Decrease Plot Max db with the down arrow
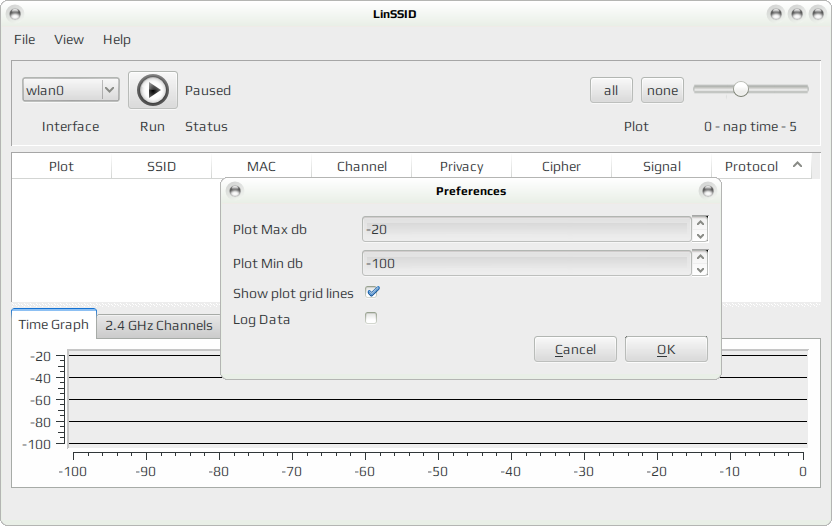 700,236
